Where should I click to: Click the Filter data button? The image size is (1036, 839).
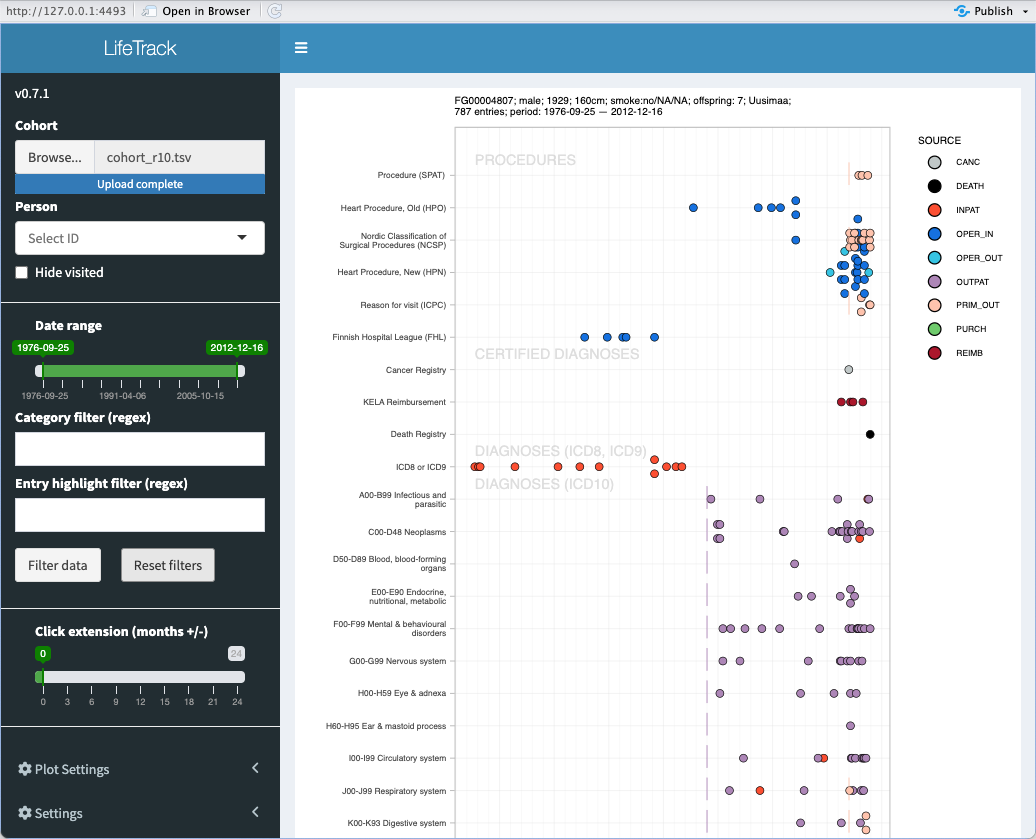(x=58, y=565)
